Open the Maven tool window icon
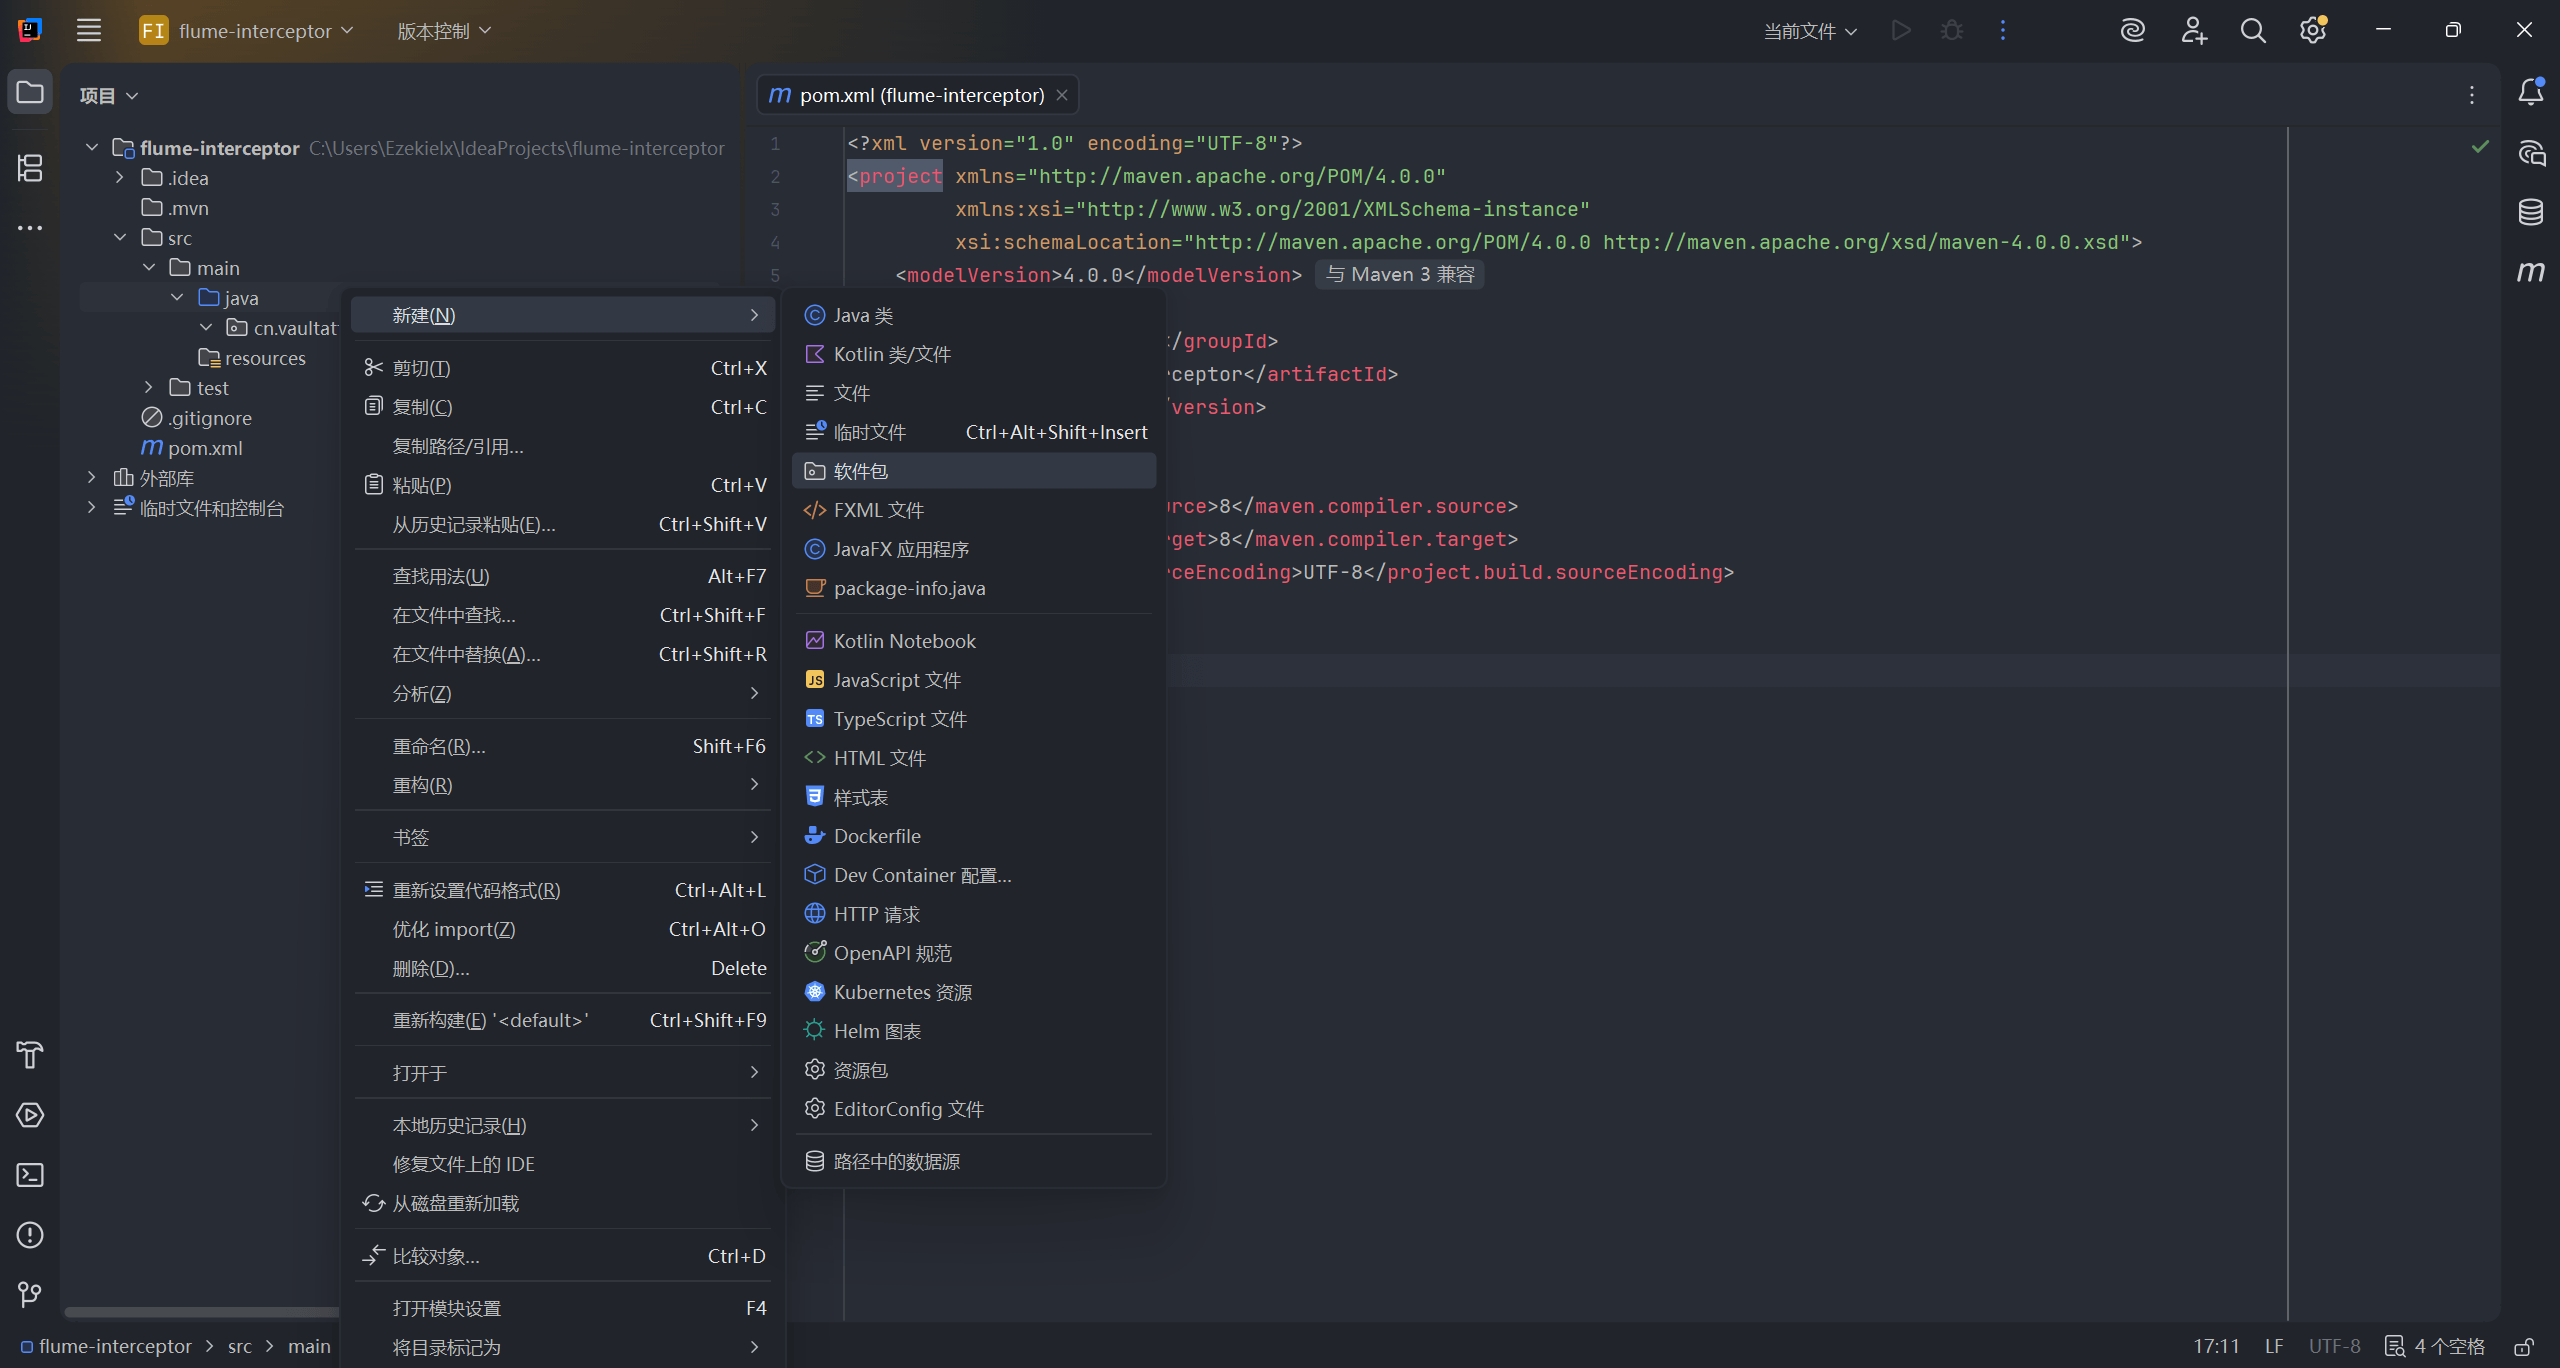 point(2531,272)
